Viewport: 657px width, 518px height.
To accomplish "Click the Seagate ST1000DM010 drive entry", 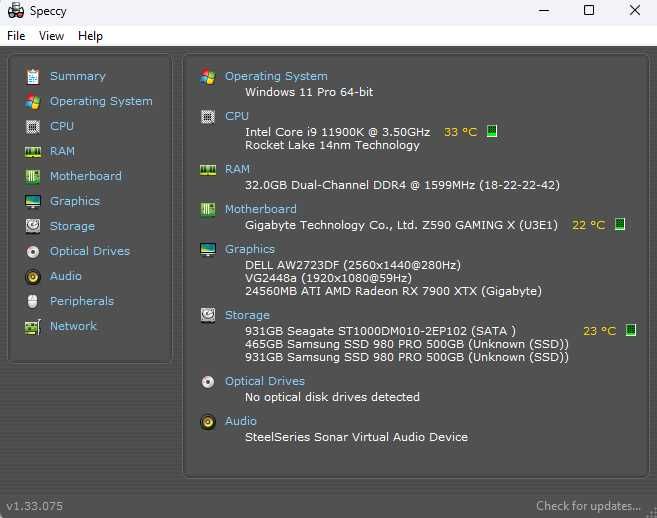I will coord(380,331).
